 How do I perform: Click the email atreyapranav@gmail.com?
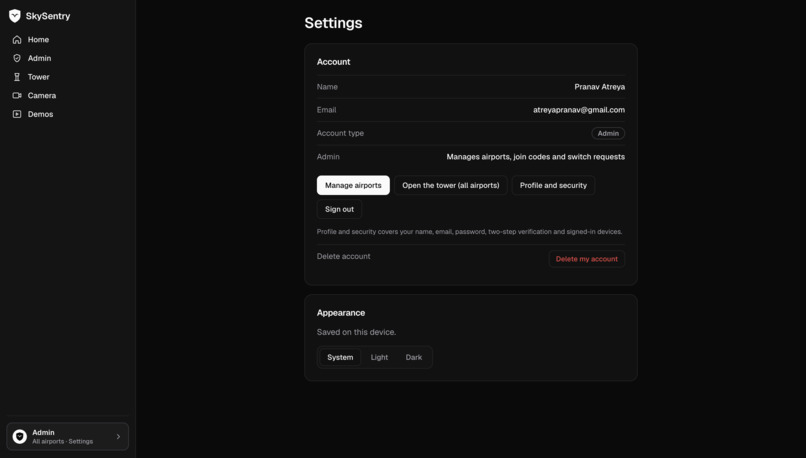pyautogui.click(x=579, y=110)
